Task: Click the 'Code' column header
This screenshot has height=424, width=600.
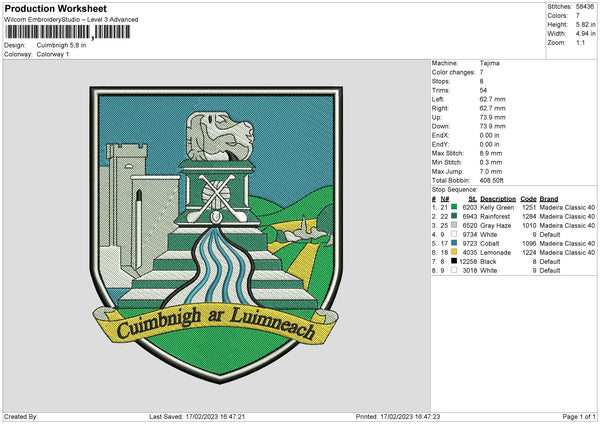Action: pyautogui.click(x=528, y=199)
